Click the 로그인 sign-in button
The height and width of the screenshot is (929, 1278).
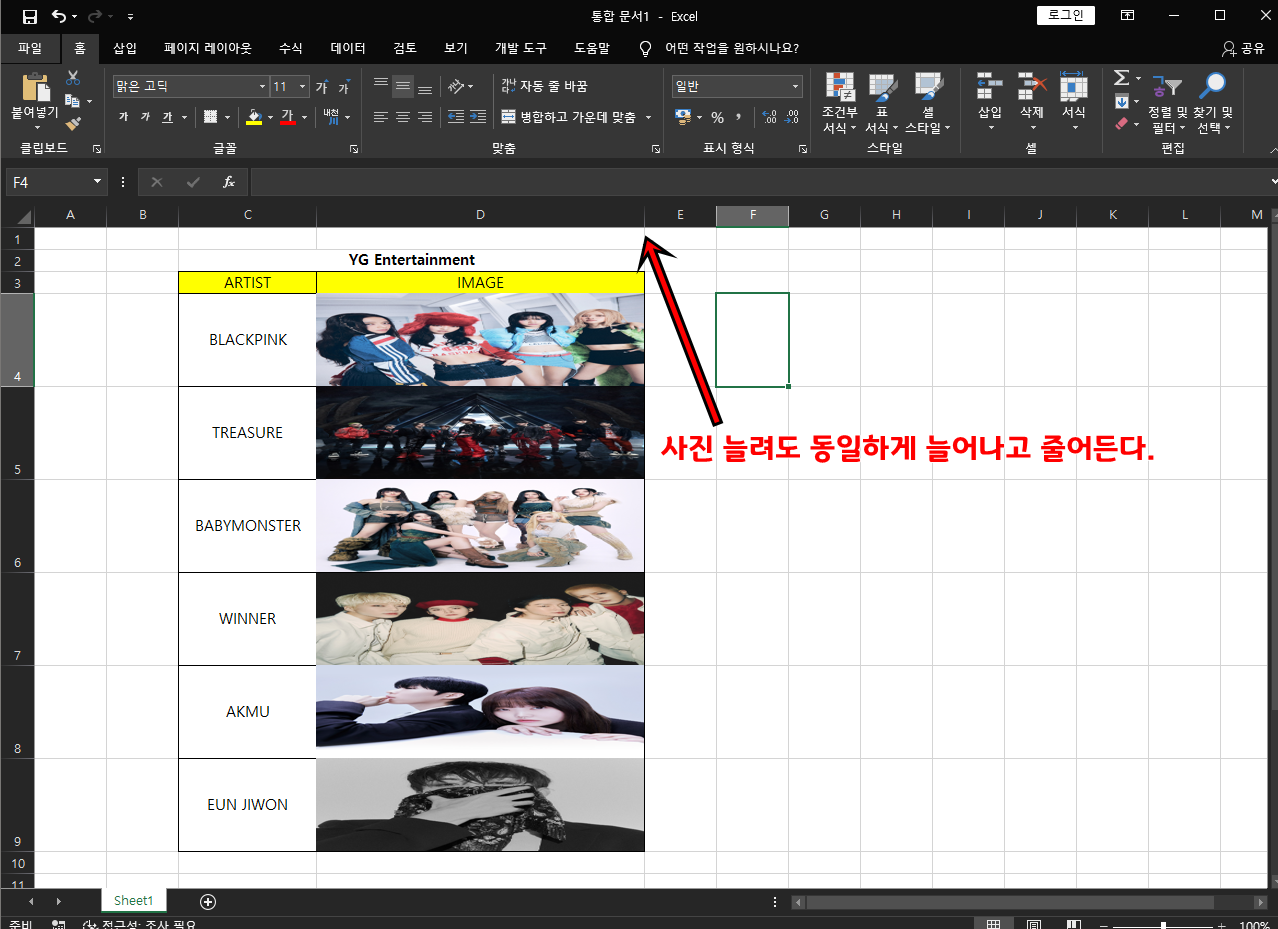1066,16
